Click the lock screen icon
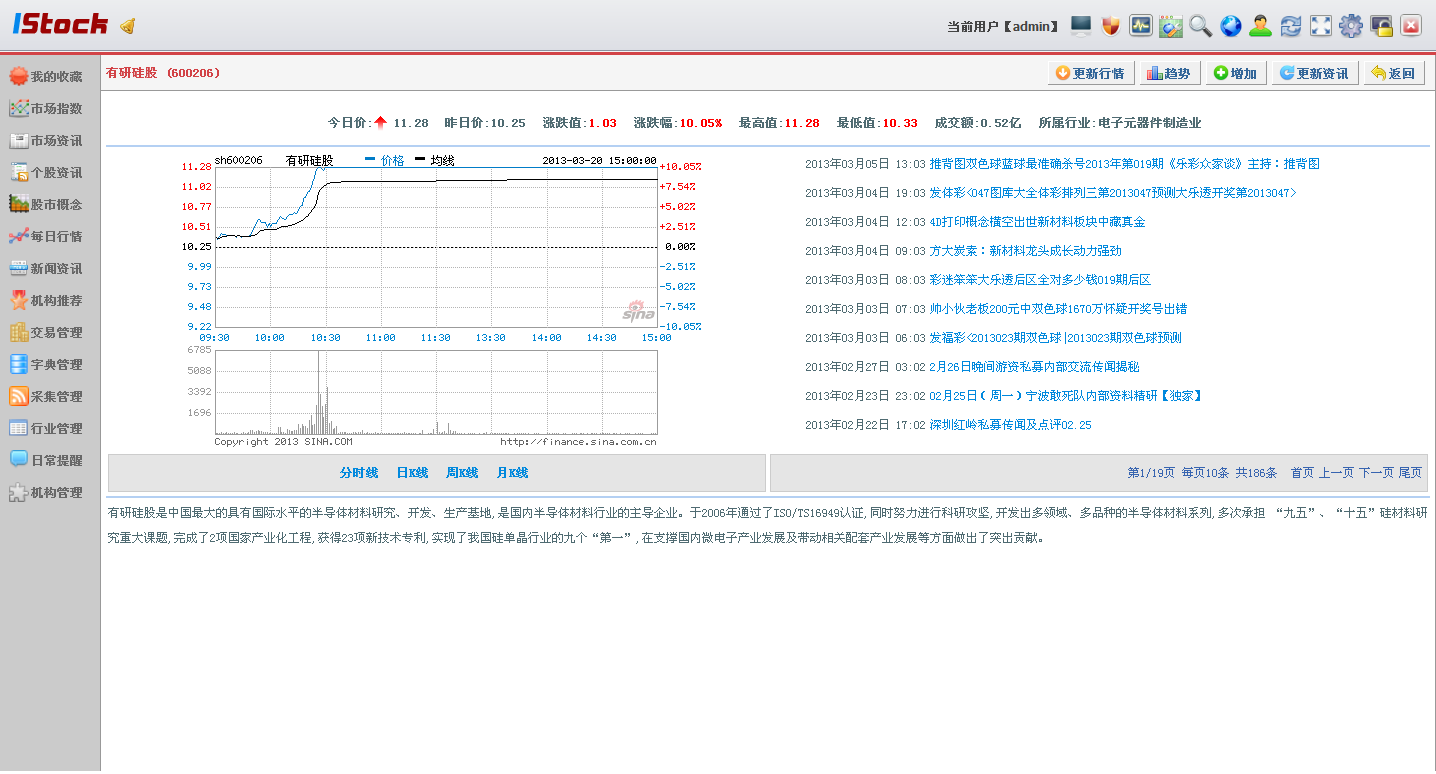 coord(1381,26)
